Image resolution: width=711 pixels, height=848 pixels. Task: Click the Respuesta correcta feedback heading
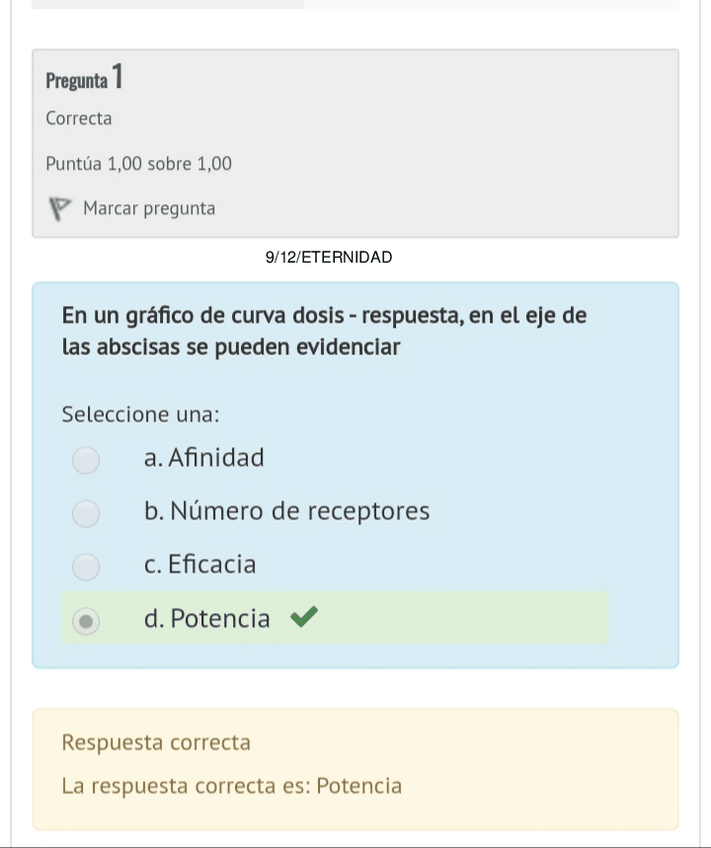click(156, 743)
